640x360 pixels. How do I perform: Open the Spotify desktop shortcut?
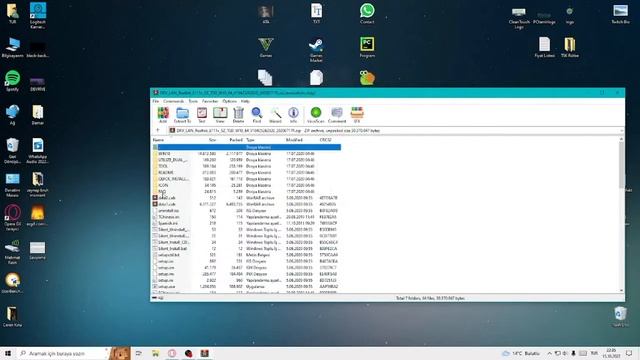click(13, 80)
